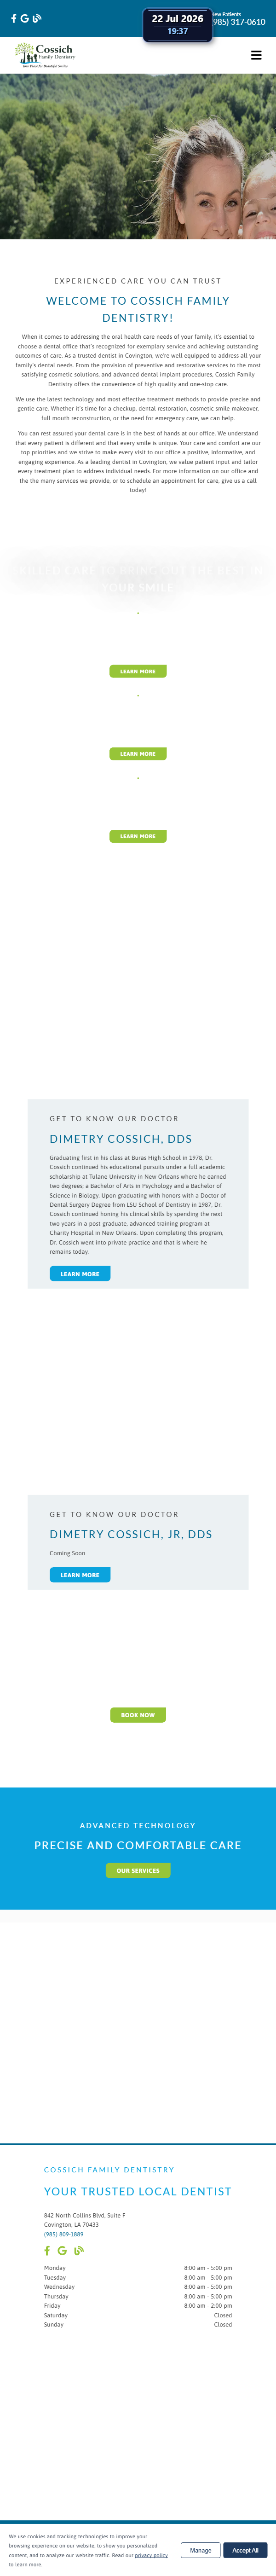Open the privacy policy link
The height and width of the screenshot is (2576, 276).
[x=151, y=2555]
